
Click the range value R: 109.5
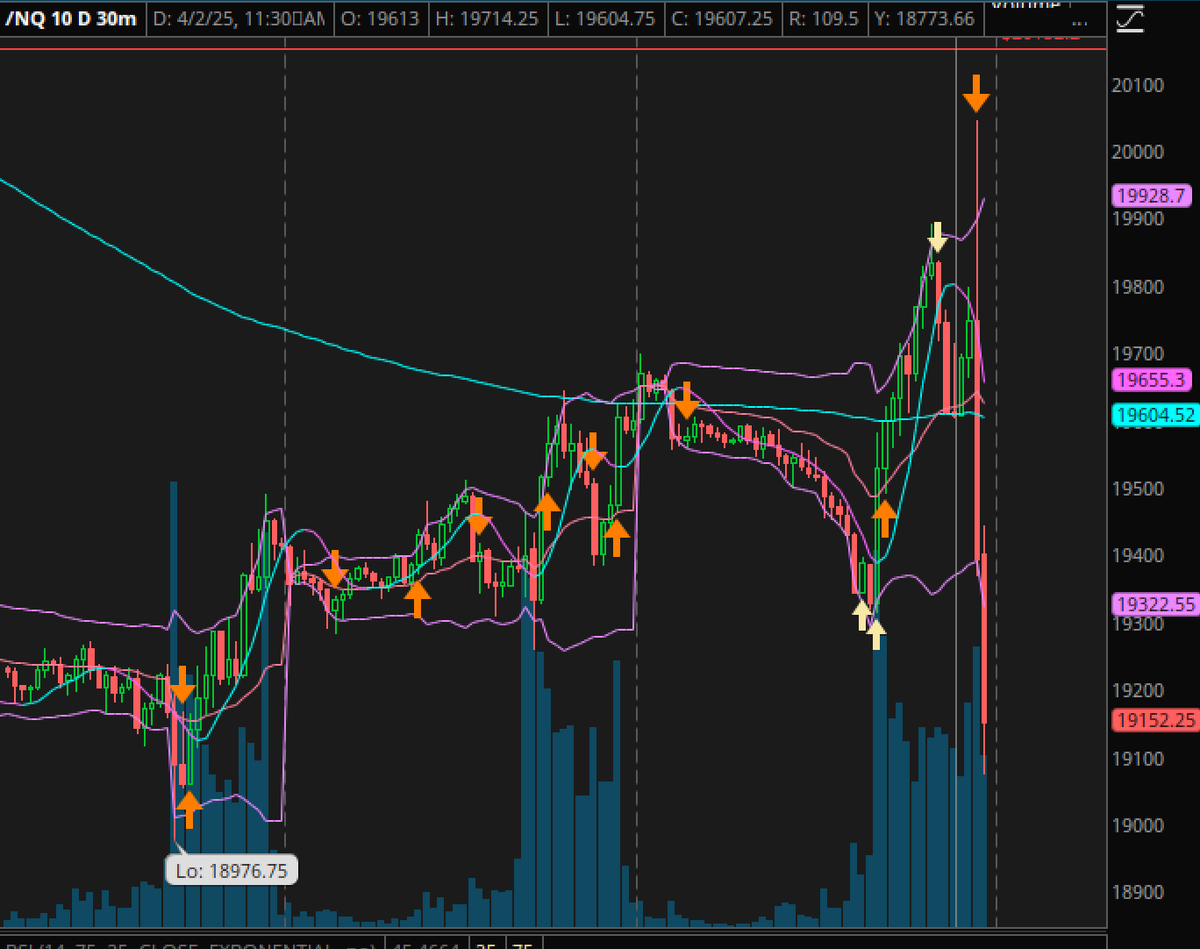[826, 18]
